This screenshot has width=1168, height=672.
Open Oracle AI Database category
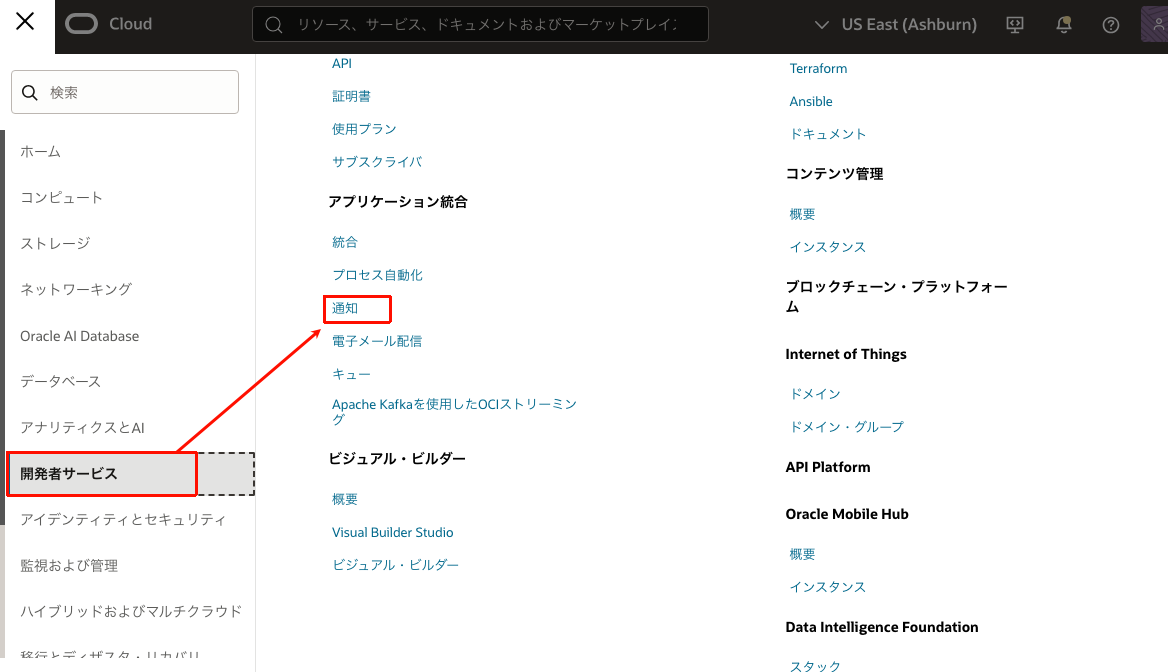[x=80, y=336]
